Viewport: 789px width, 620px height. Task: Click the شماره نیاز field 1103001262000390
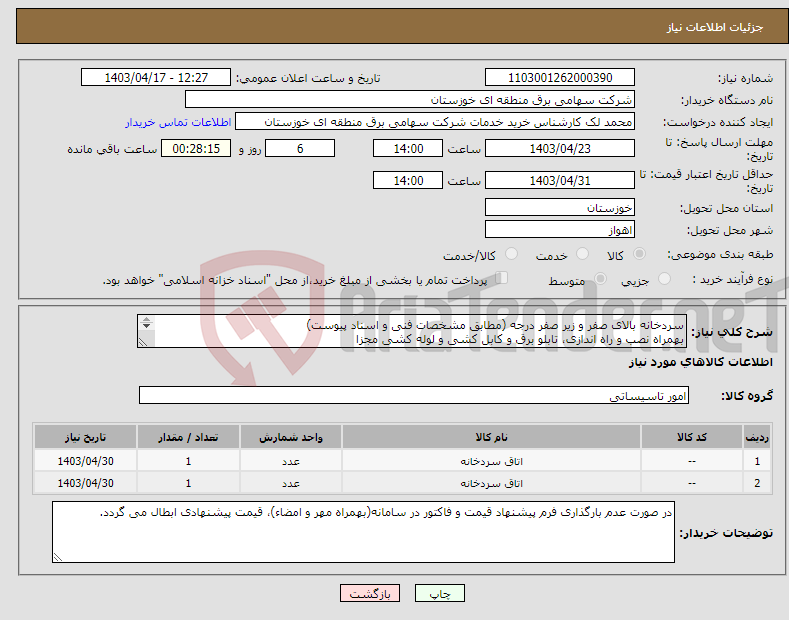560,78
